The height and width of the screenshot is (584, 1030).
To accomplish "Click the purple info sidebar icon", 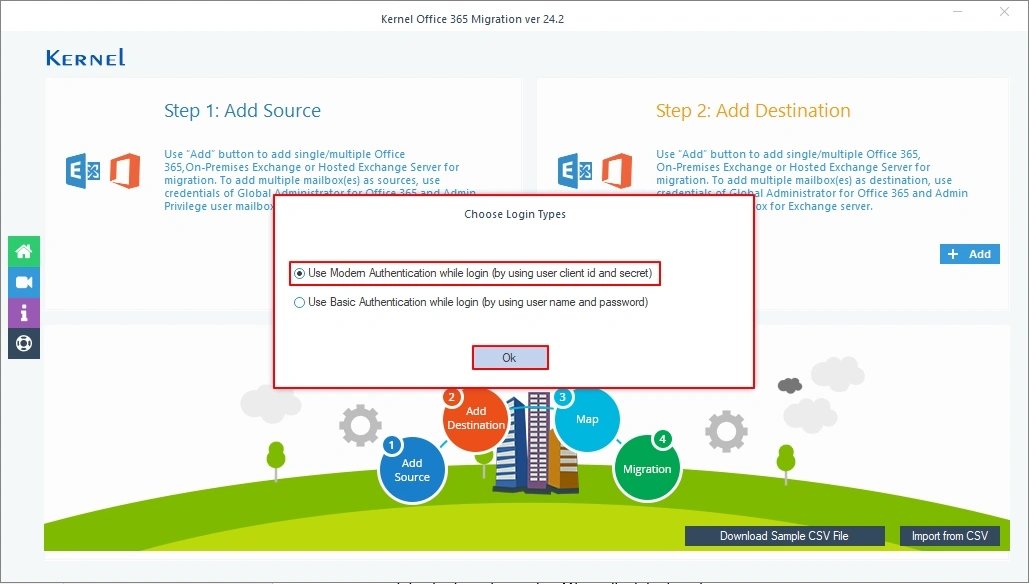I will click(x=24, y=313).
